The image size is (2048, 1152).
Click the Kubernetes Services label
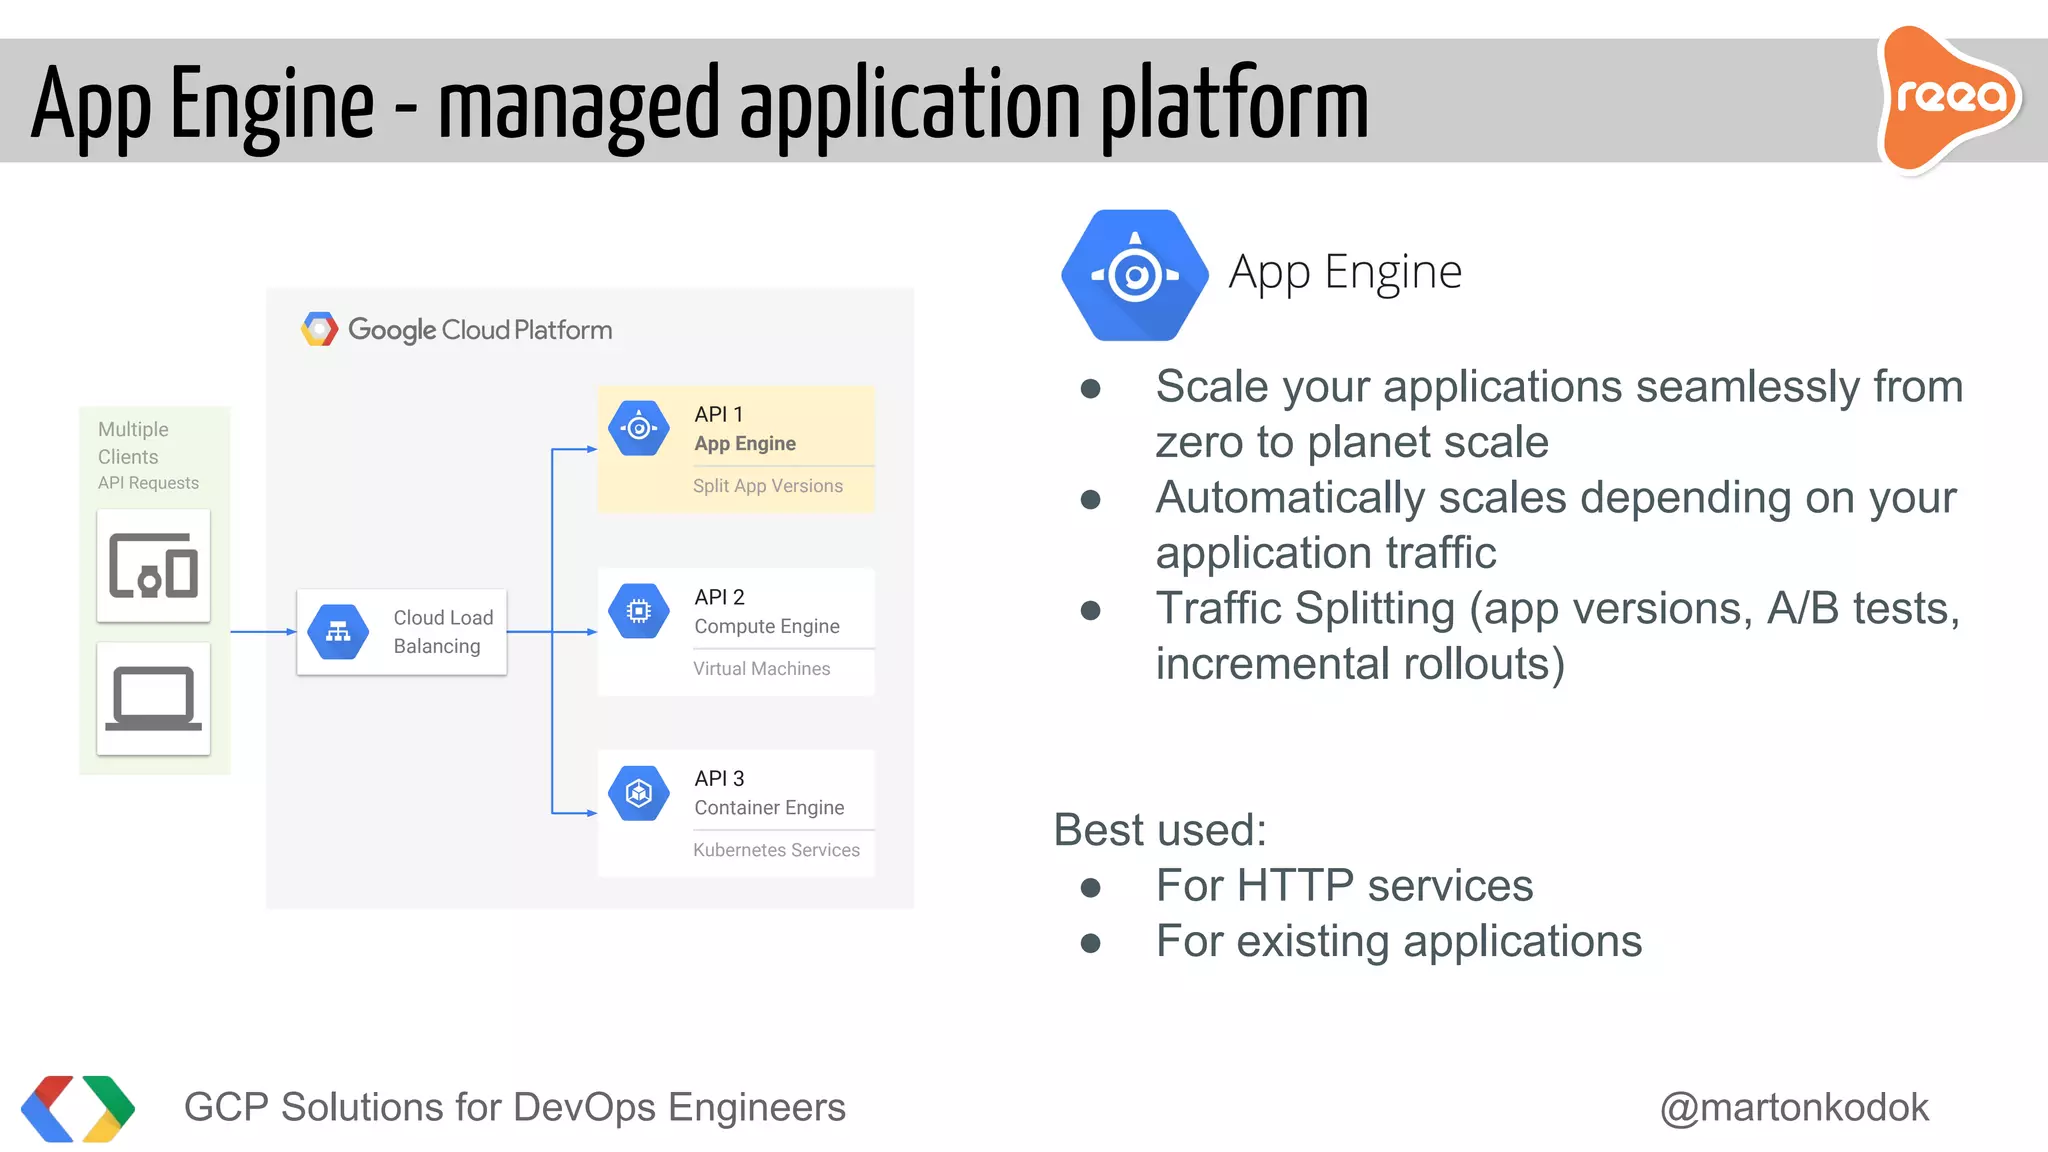pos(776,850)
